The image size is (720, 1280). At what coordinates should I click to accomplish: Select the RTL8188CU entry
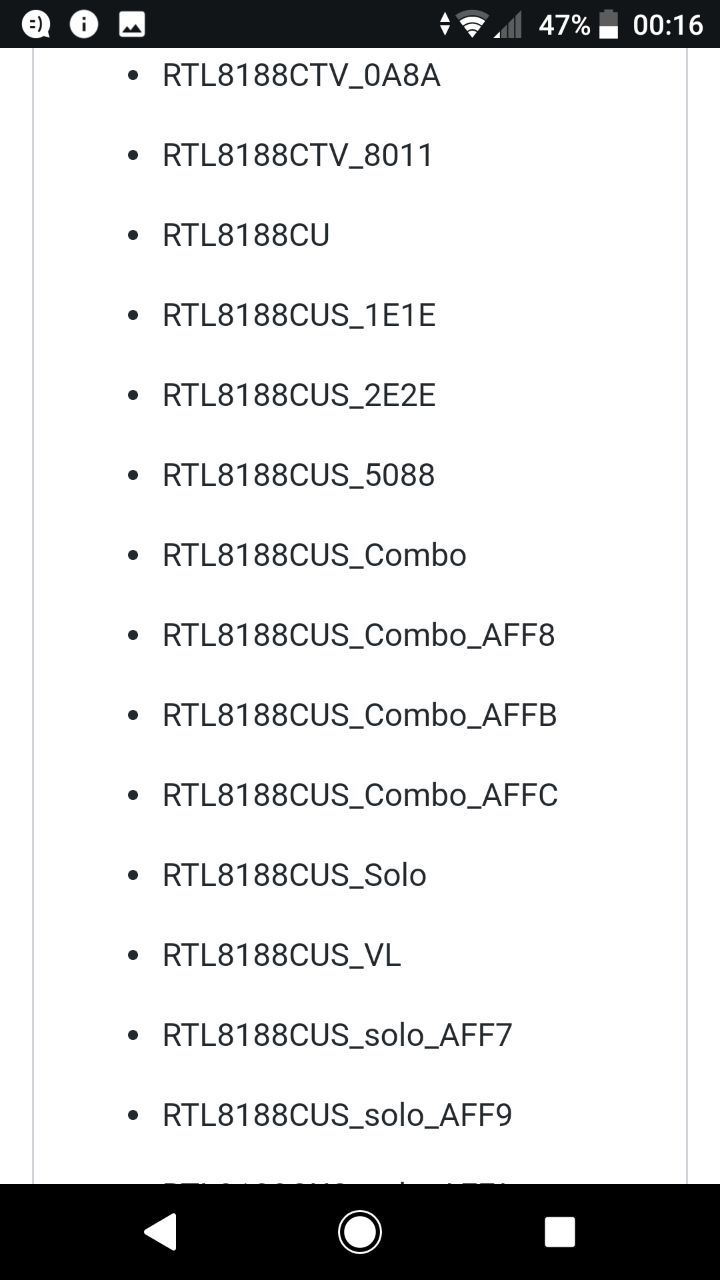click(246, 236)
